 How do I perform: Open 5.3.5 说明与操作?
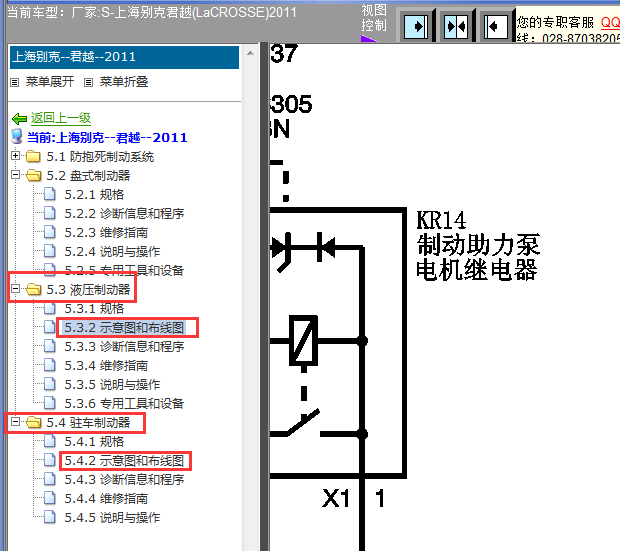112,384
